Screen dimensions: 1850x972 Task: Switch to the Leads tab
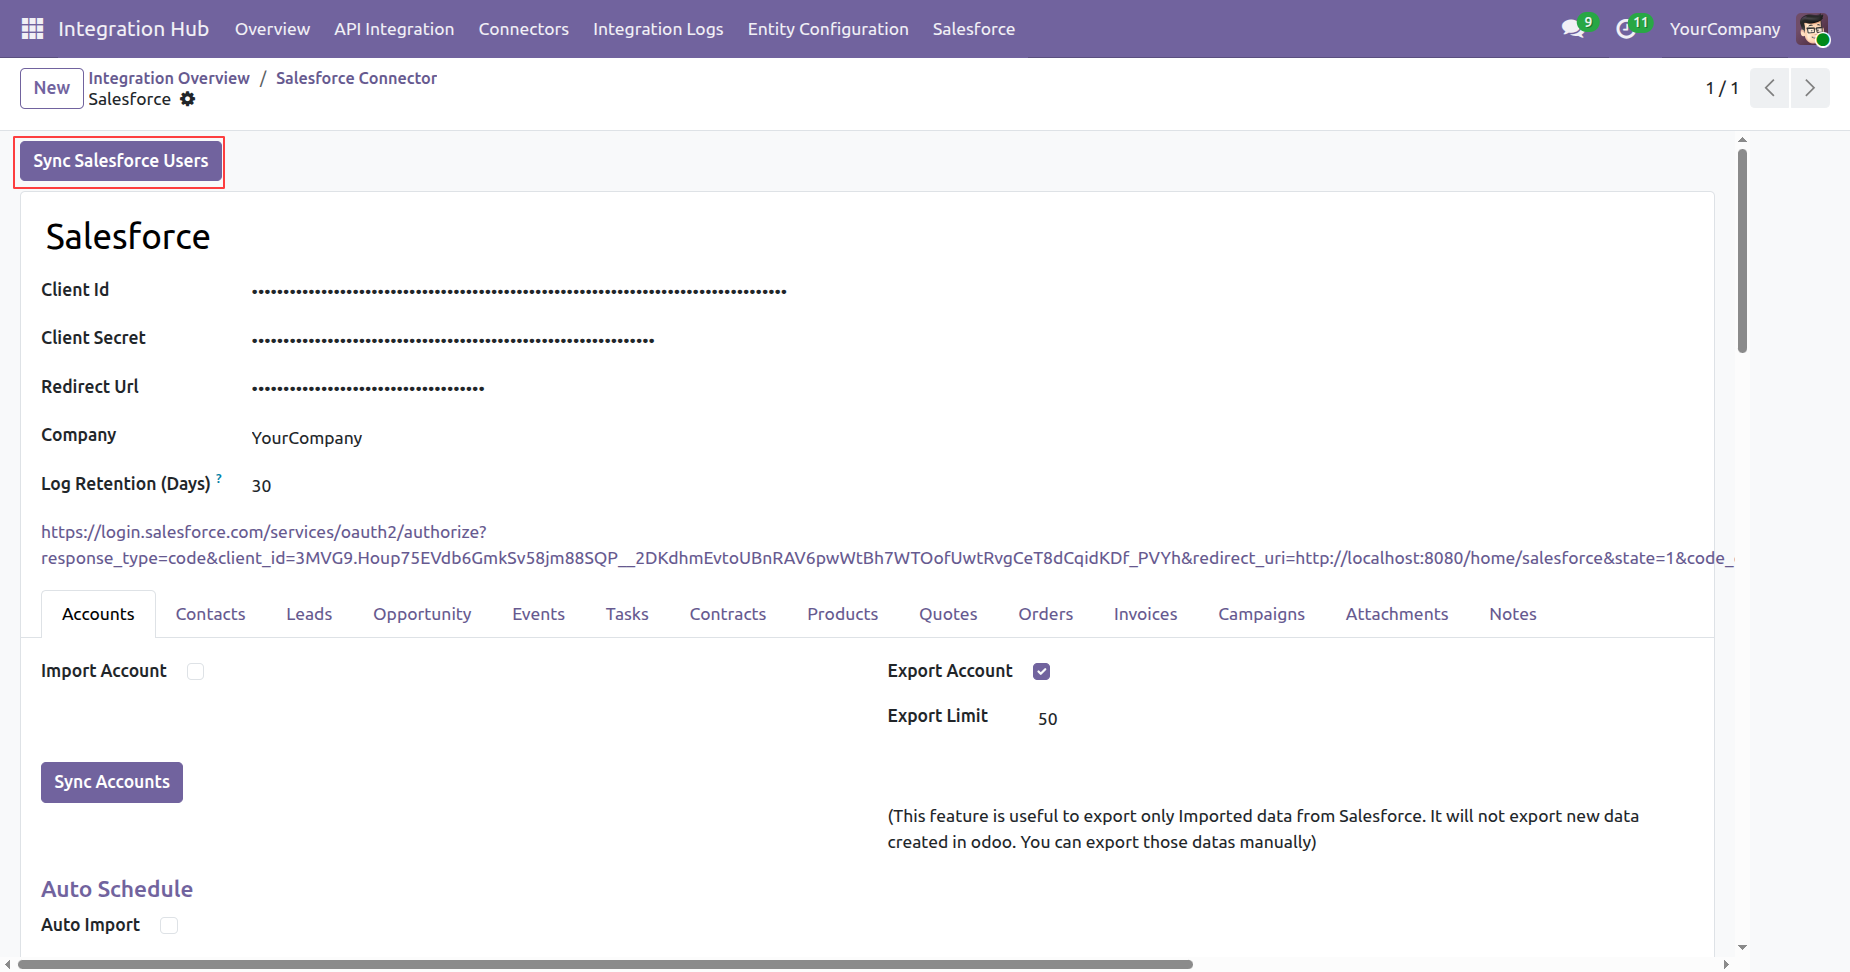tap(309, 614)
